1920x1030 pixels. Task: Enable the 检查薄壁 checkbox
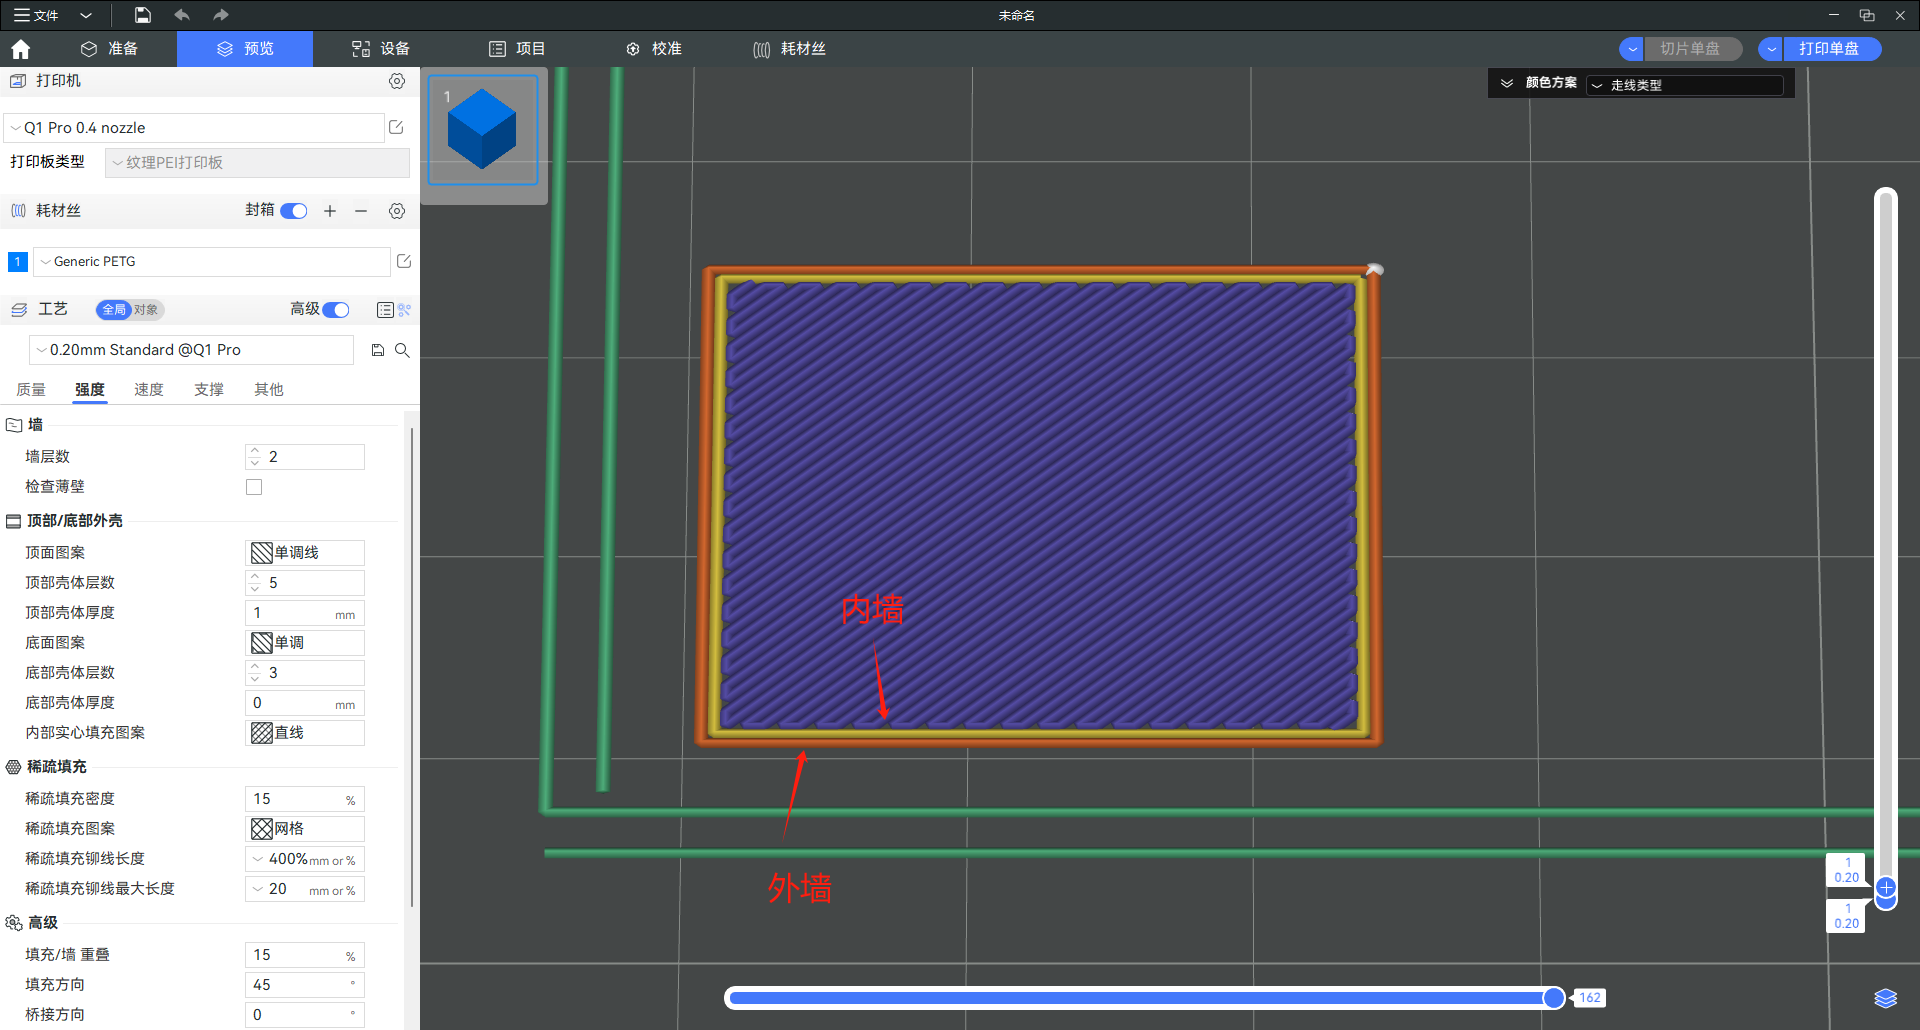click(254, 487)
